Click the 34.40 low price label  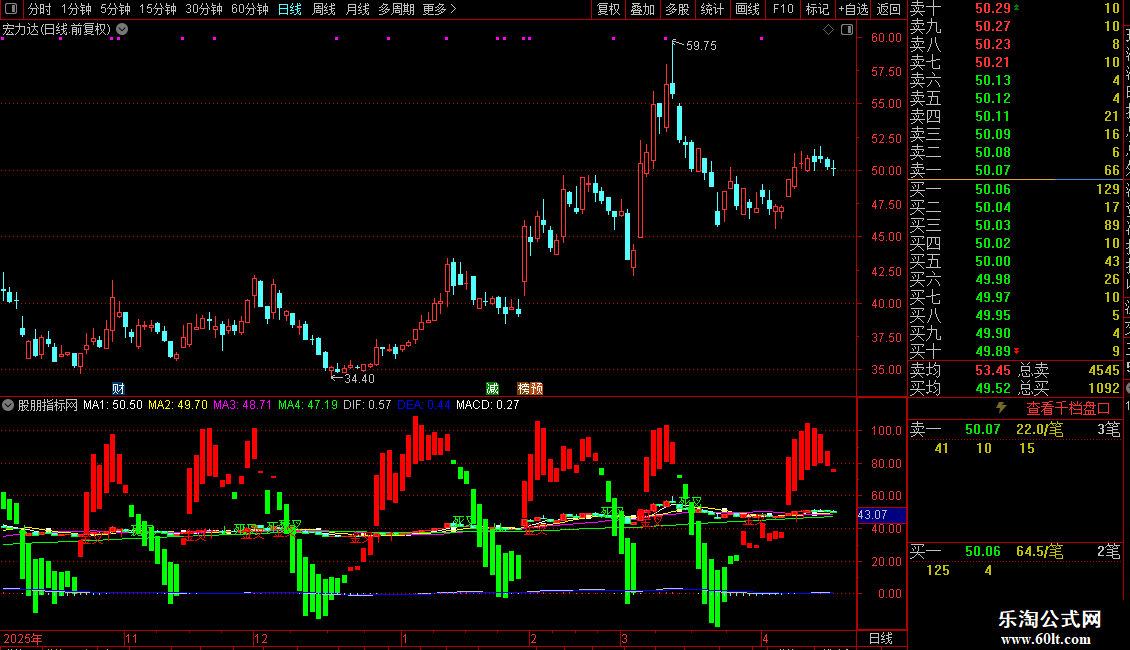360,378
